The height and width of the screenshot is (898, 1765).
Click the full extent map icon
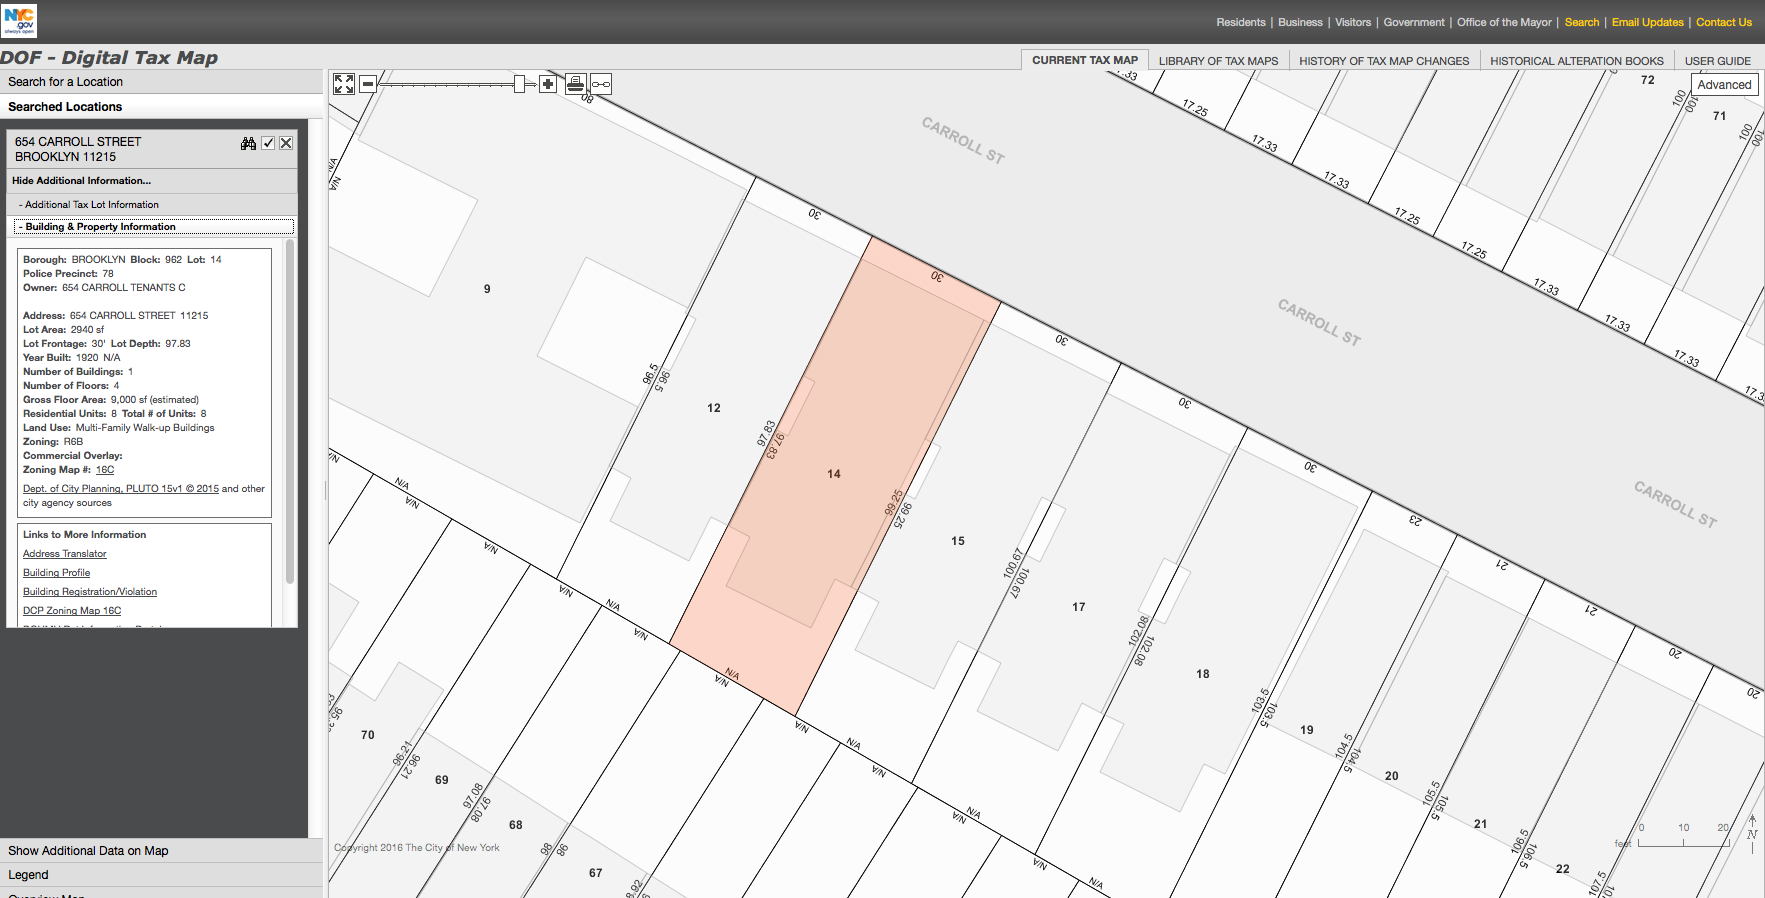coord(344,84)
